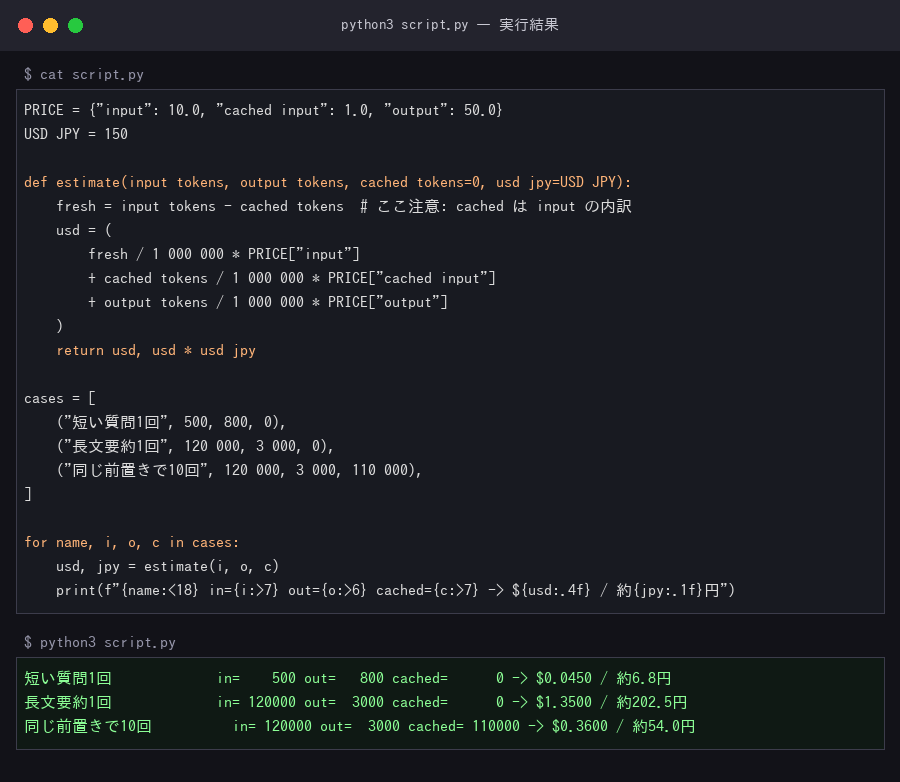Click the comment "# ここ注意: cached は input の内訳"
The width and height of the screenshot is (900, 782).
(496, 207)
